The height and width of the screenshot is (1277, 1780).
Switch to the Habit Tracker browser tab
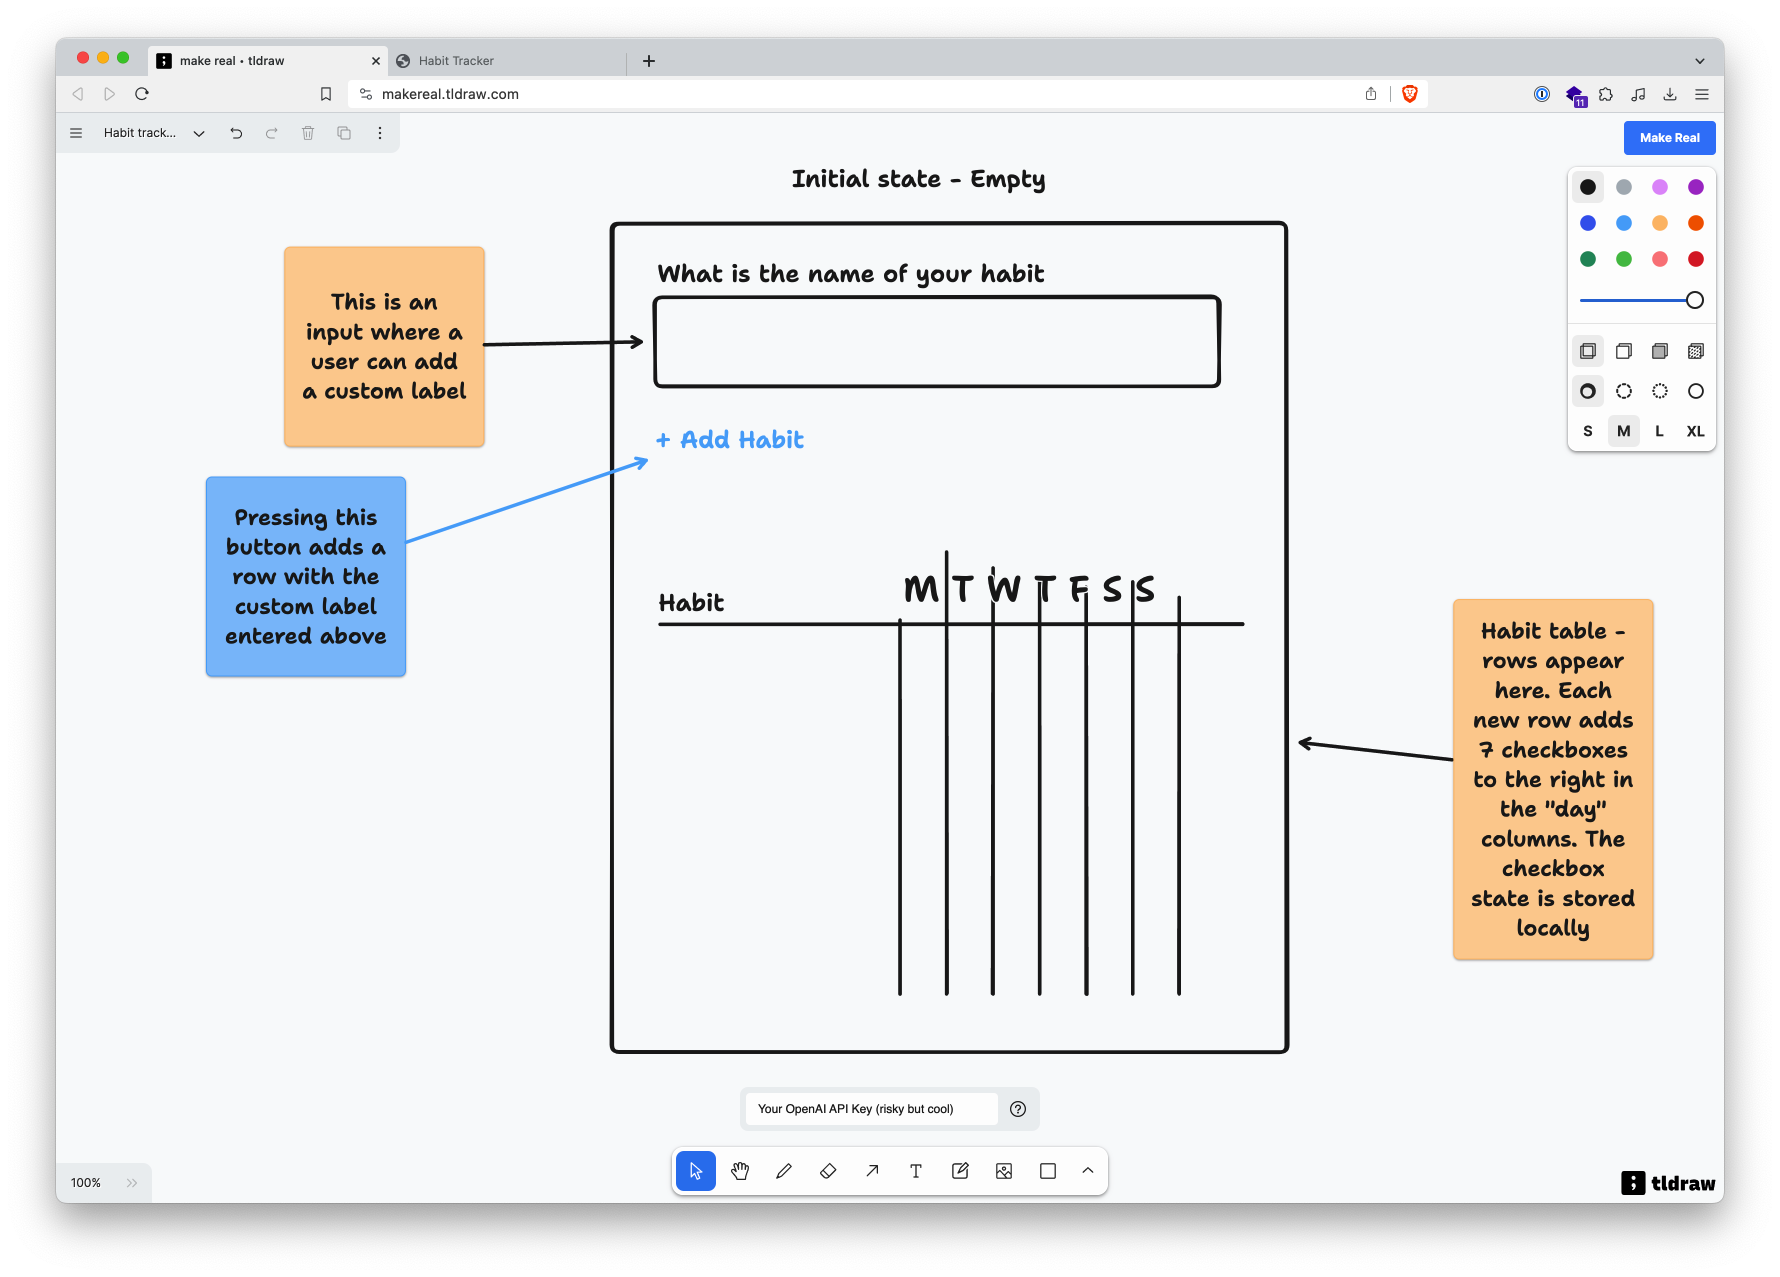click(x=457, y=60)
